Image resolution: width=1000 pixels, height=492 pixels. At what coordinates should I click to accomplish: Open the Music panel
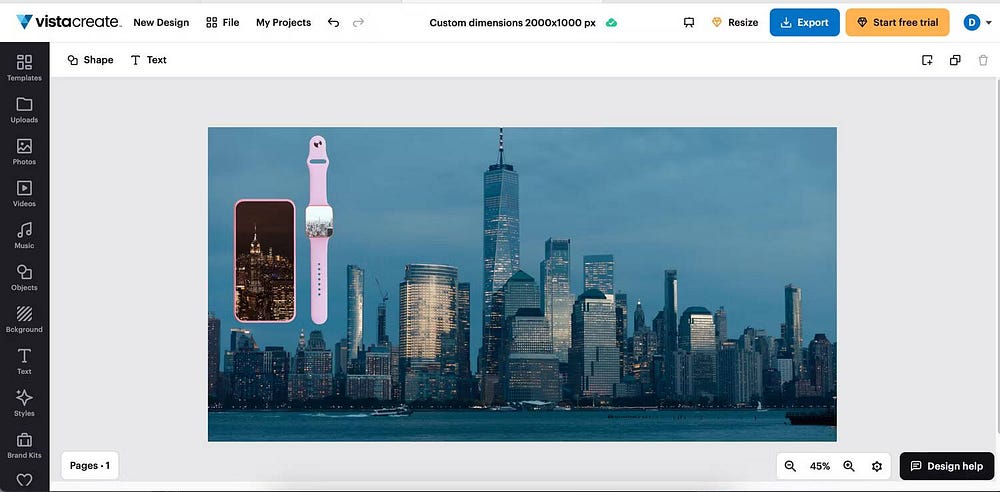(x=24, y=235)
